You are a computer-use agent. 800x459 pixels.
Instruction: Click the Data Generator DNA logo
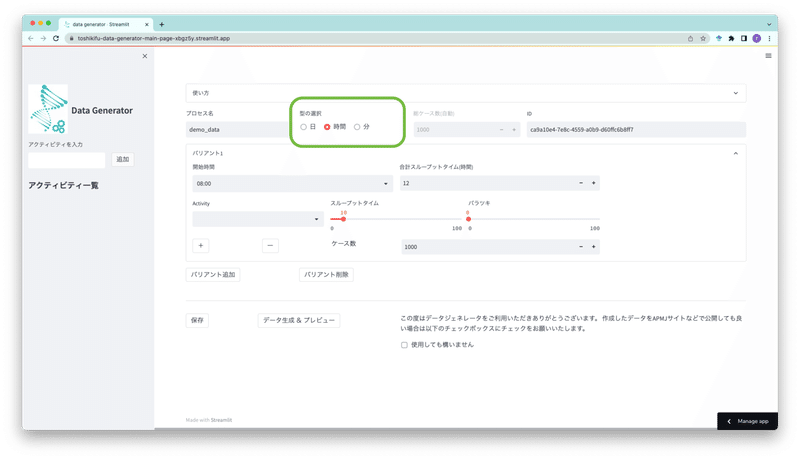[x=48, y=109]
